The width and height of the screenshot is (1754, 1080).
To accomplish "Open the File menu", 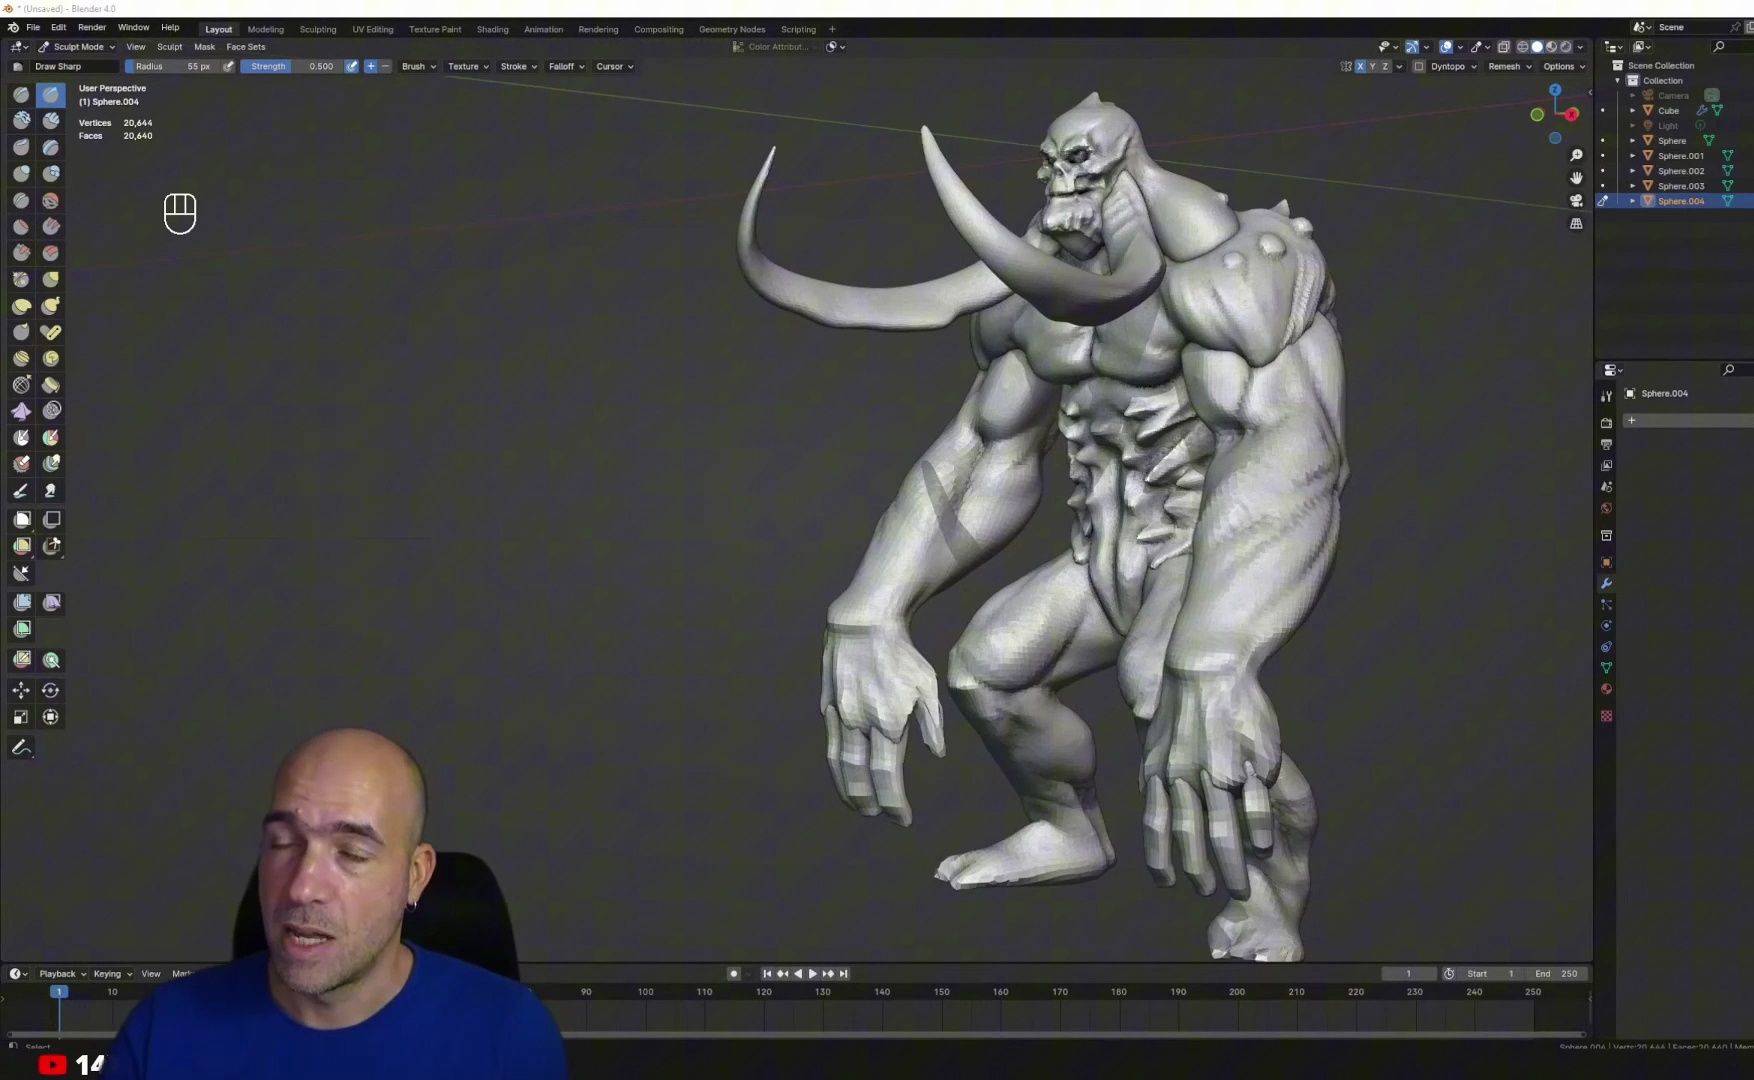I will pyautogui.click(x=33, y=28).
